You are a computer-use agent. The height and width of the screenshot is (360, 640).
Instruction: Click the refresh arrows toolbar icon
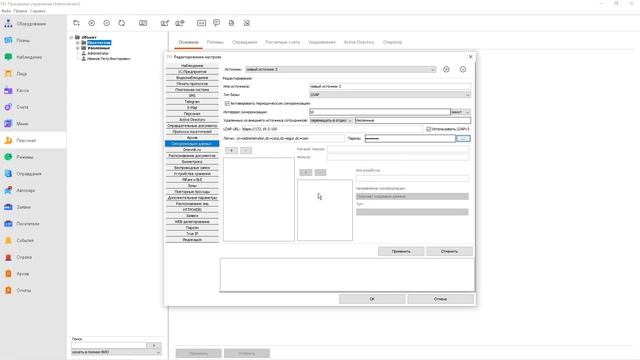(x=122, y=23)
